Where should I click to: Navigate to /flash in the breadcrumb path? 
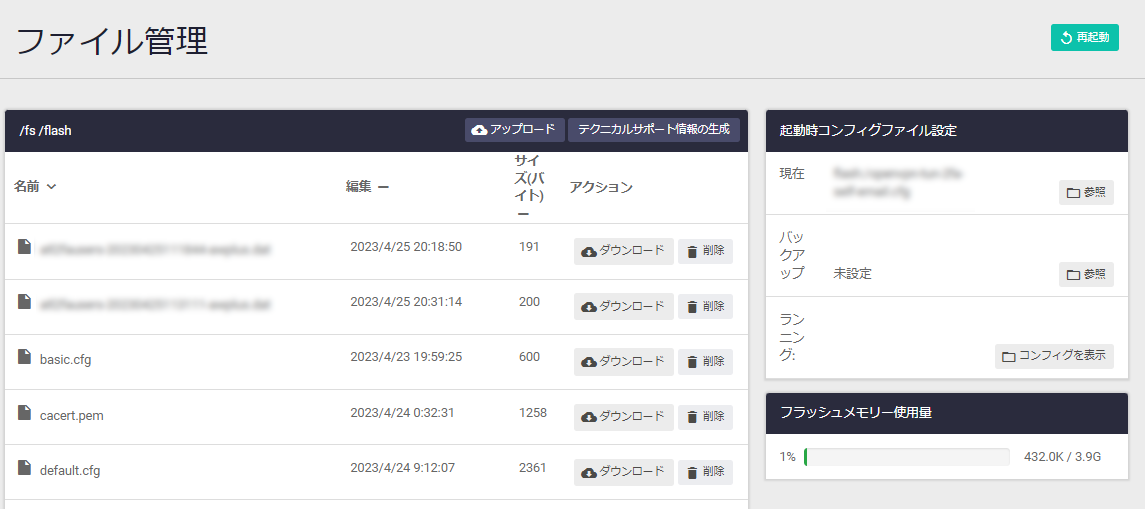coord(55,131)
